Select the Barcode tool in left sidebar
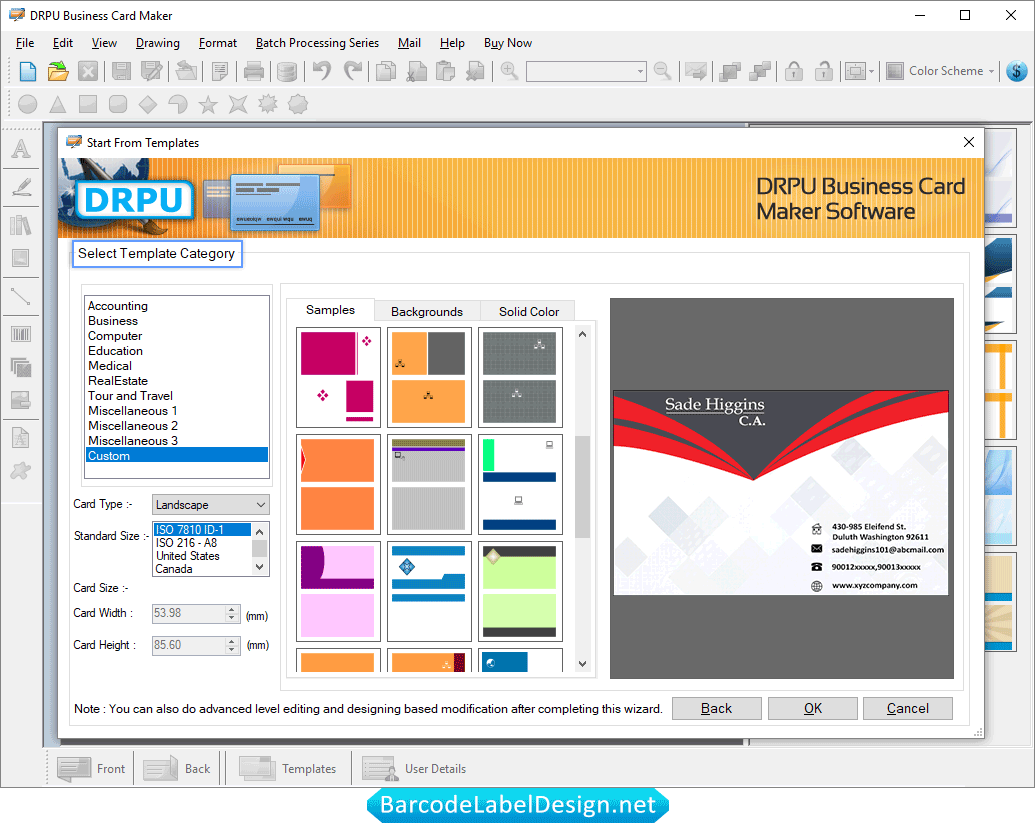The width and height of the screenshot is (1035, 823). pos(21,334)
